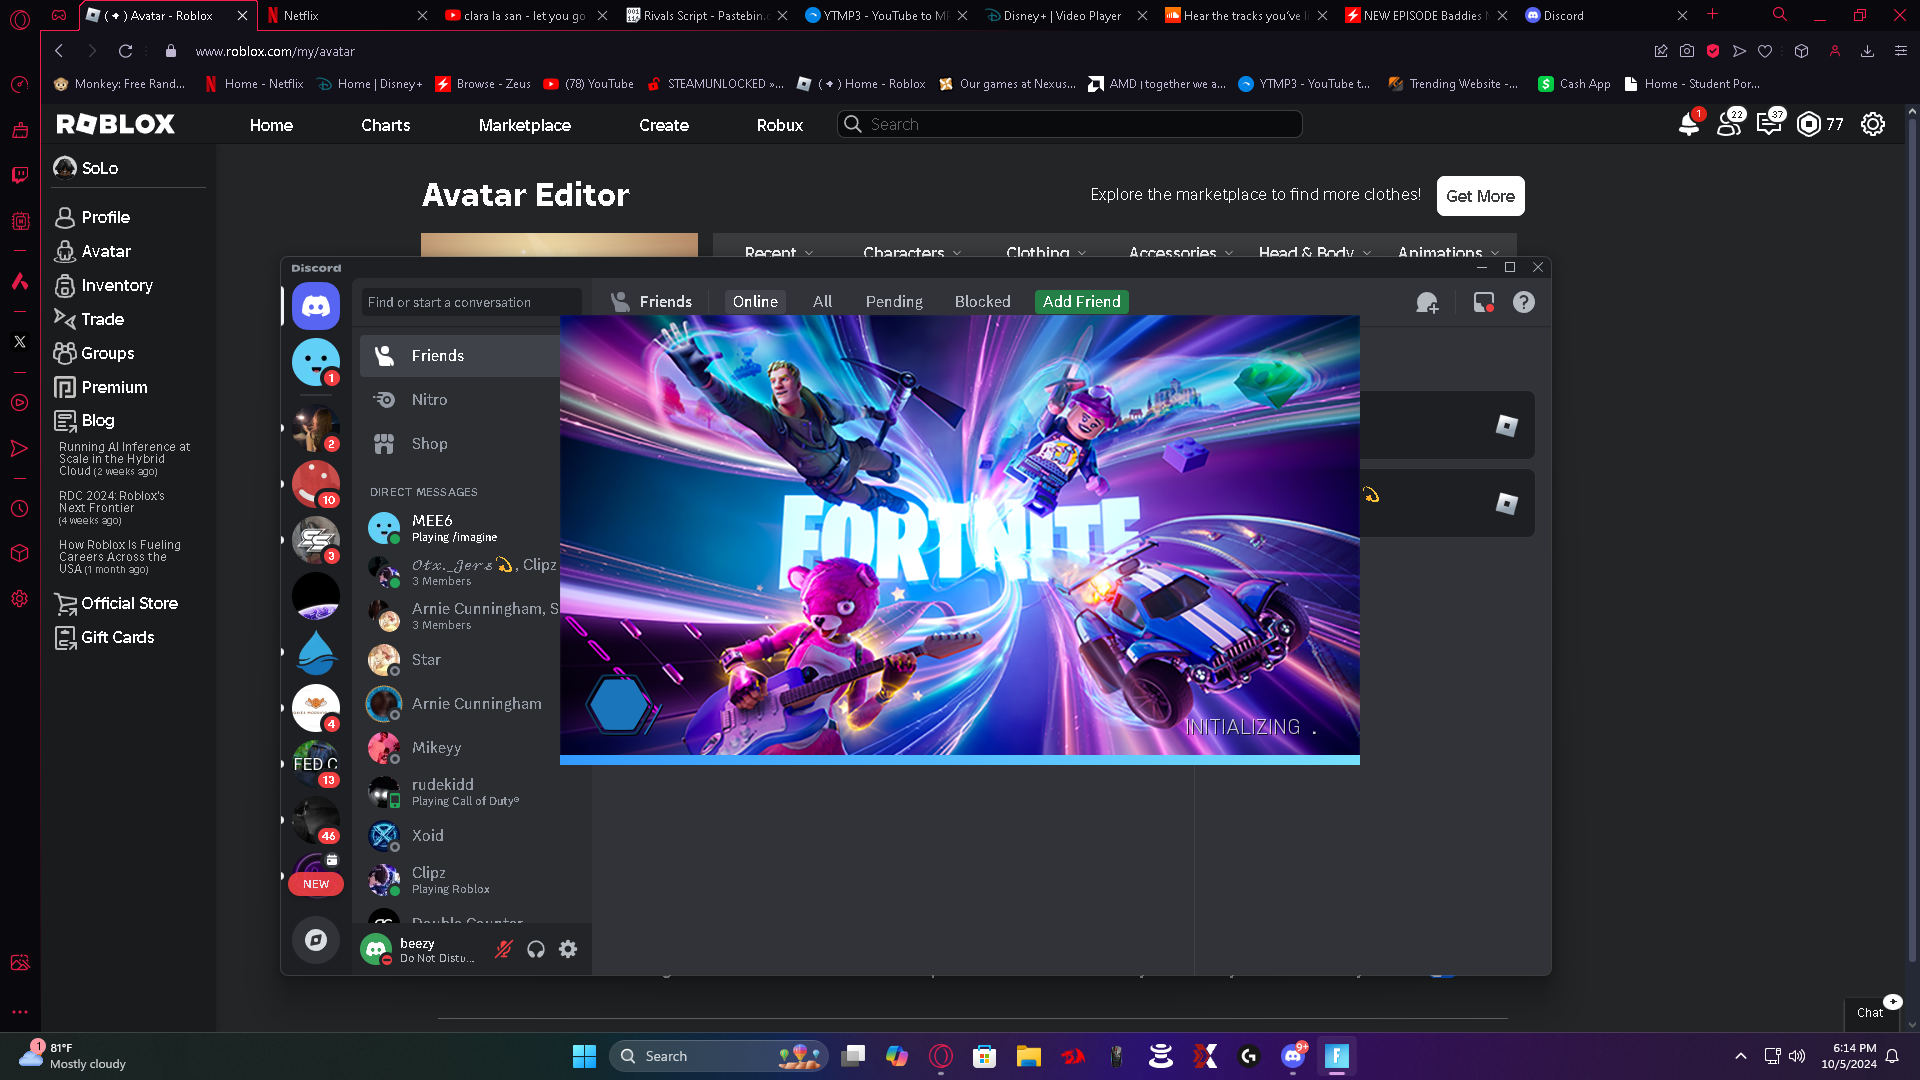Image resolution: width=1920 pixels, height=1080 pixels.
Task: Click the Add Friend button
Action: pos(1081,302)
